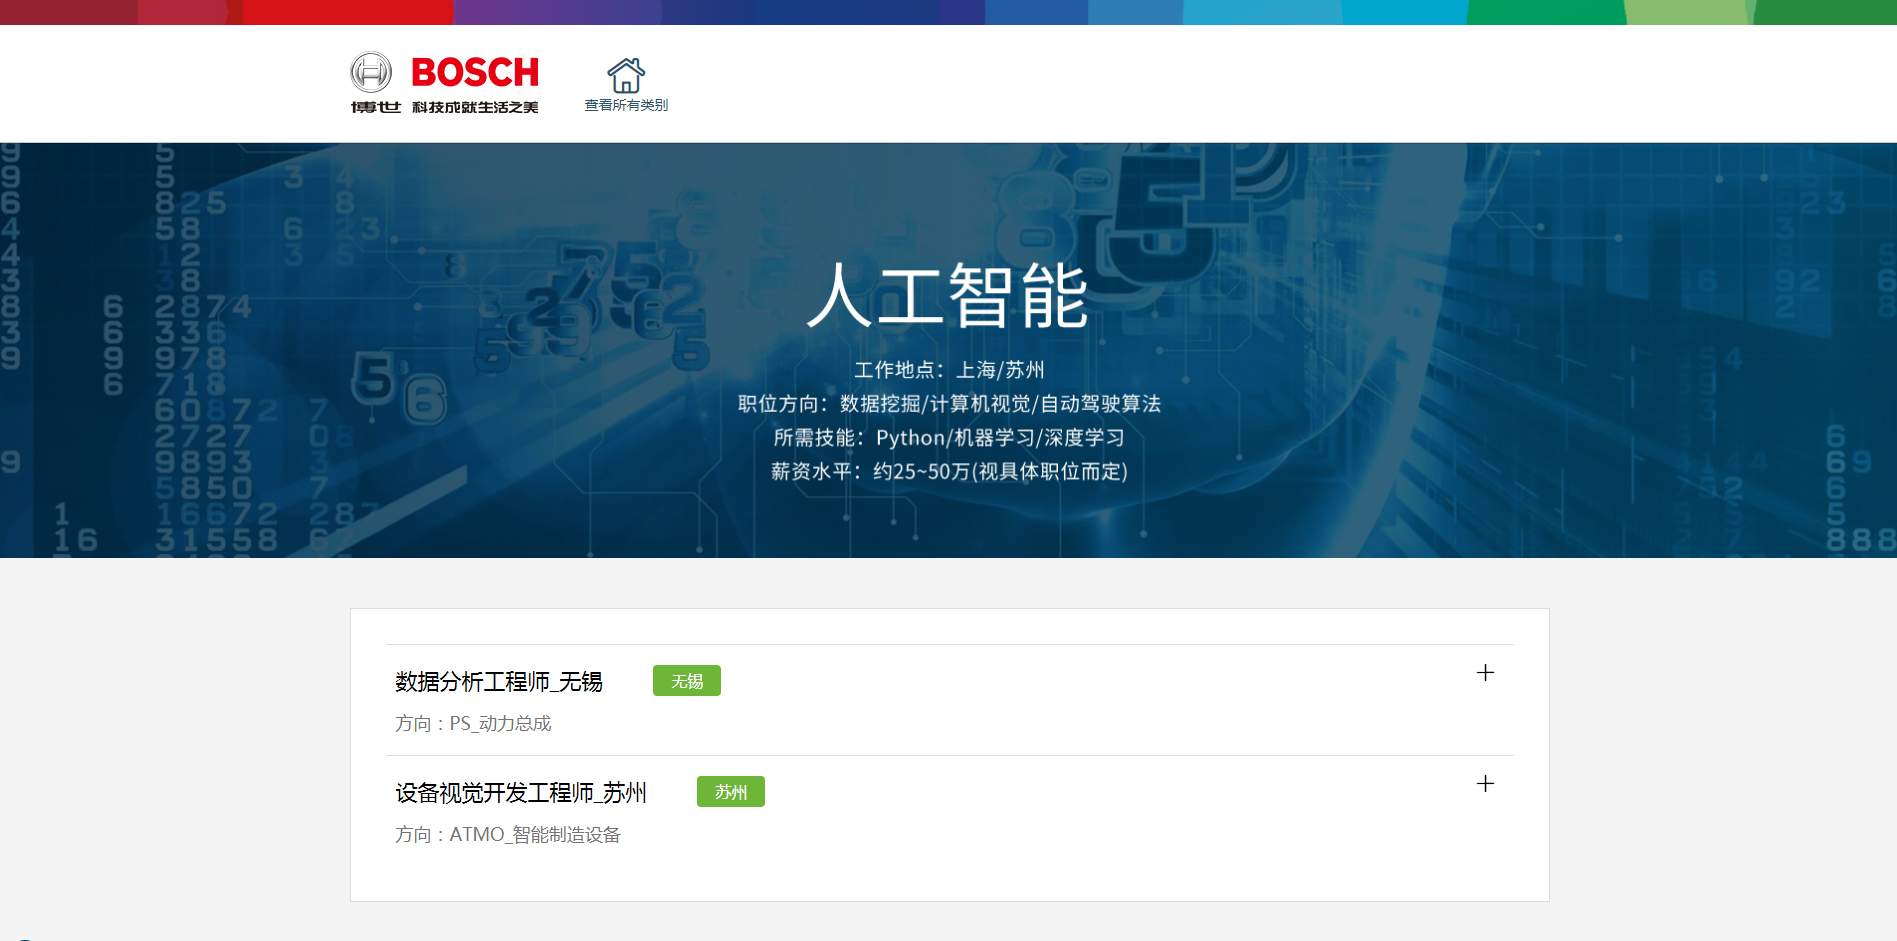Click the green 无锡 location tag
The width and height of the screenshot is (1897, 941).
(687, 681)
